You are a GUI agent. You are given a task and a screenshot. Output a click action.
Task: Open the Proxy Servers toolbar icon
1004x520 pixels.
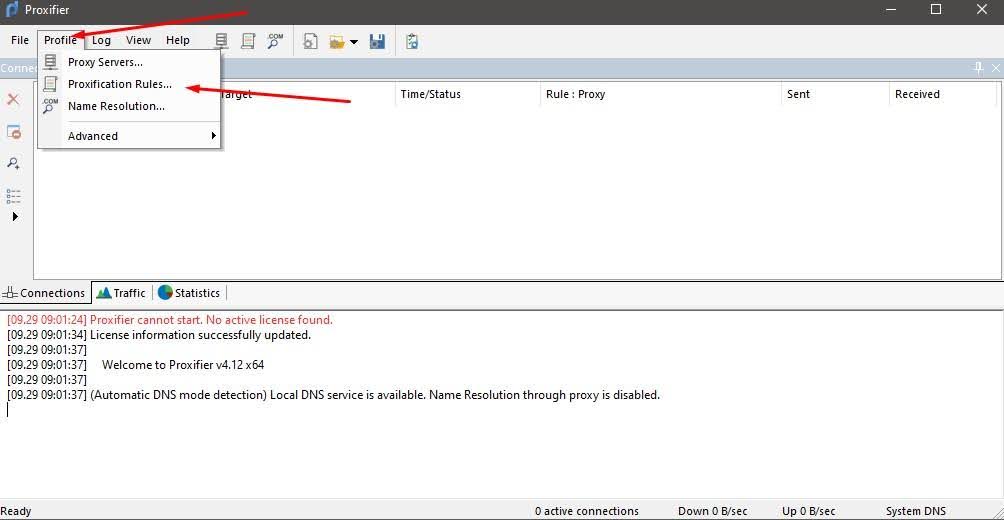(x=222, y=41)
